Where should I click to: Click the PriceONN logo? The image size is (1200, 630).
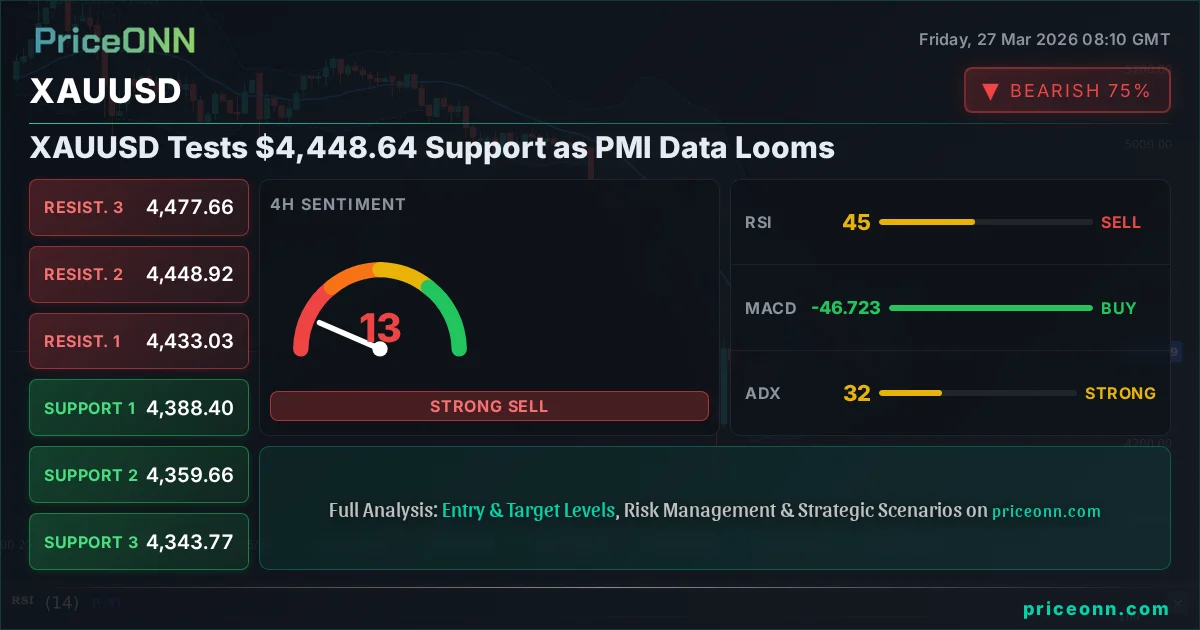[115, 40]
